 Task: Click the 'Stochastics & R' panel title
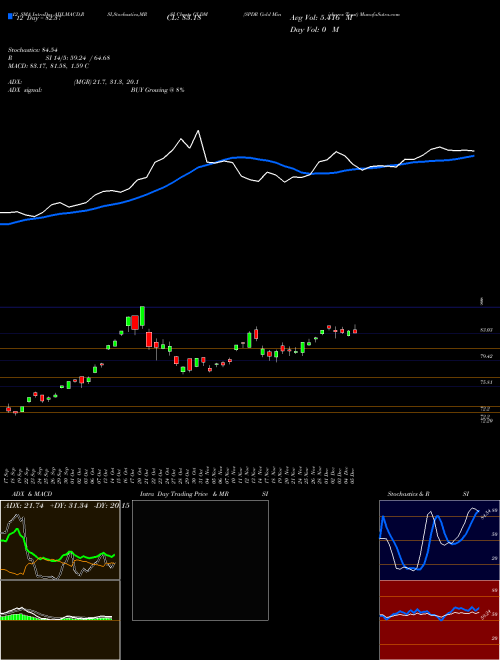(409, 494)
